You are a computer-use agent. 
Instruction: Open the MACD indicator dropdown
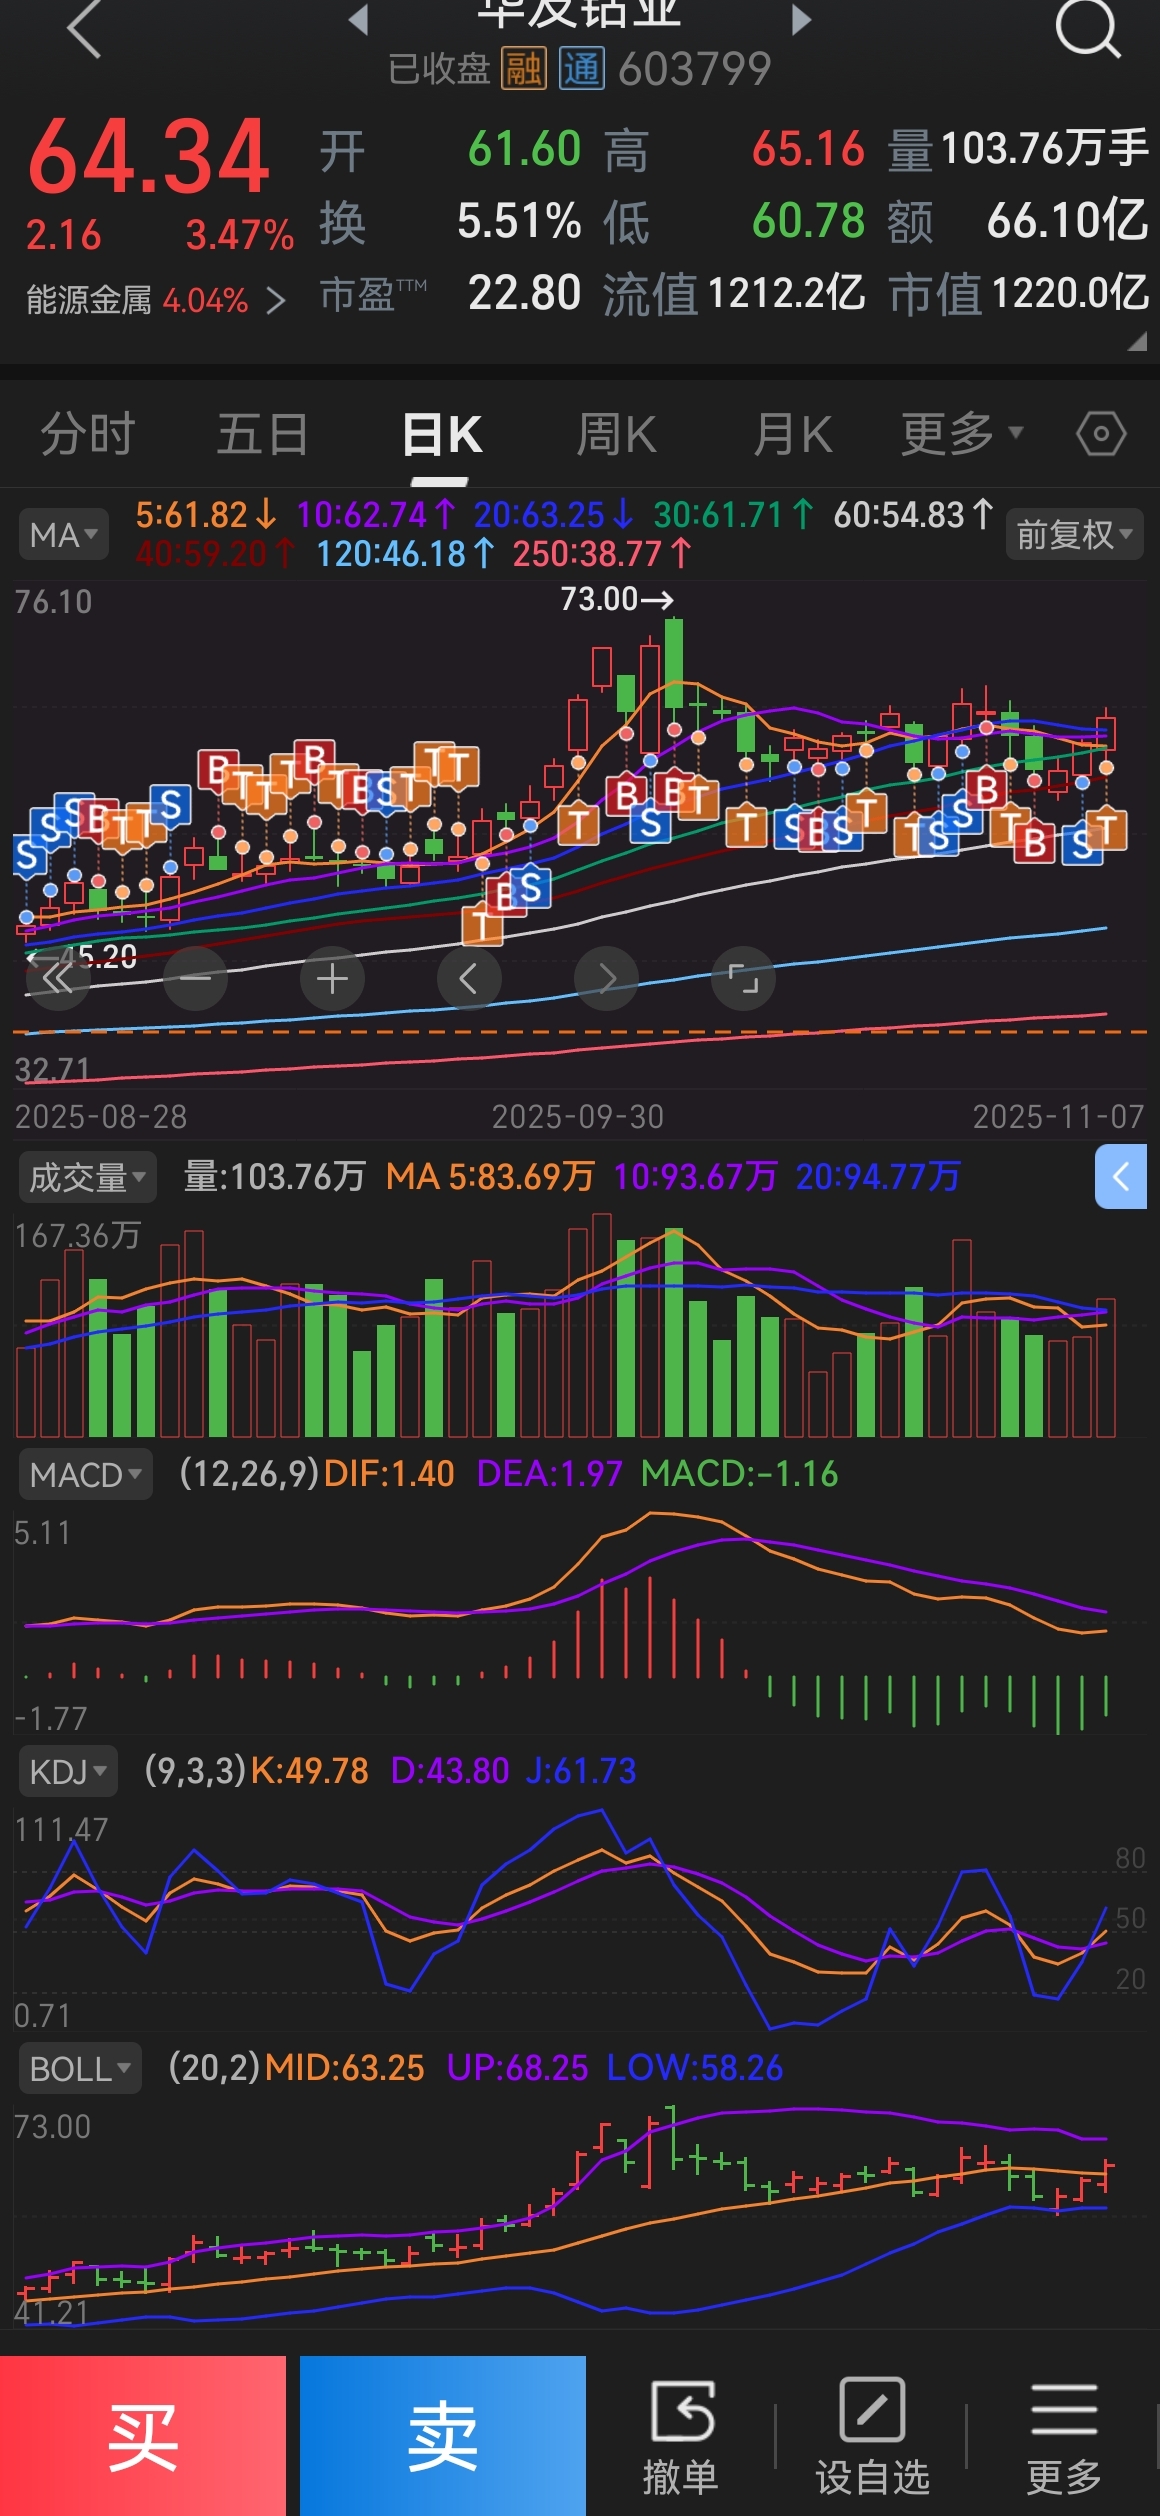tap(85, 1474)
